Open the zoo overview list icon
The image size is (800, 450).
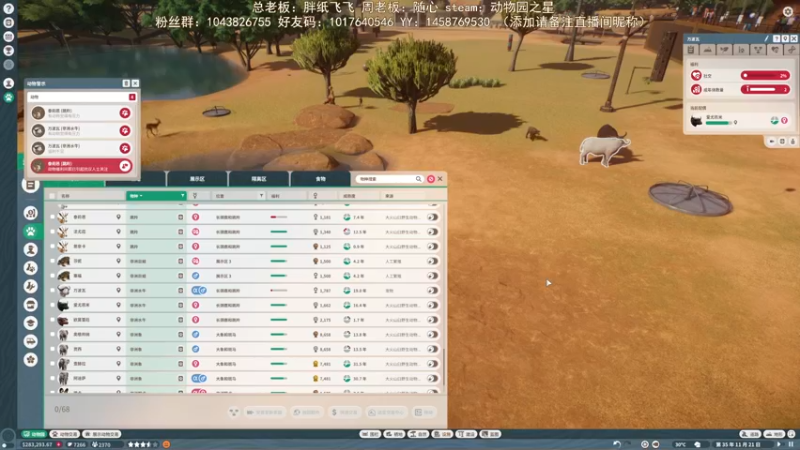click(x=30, y=185)
